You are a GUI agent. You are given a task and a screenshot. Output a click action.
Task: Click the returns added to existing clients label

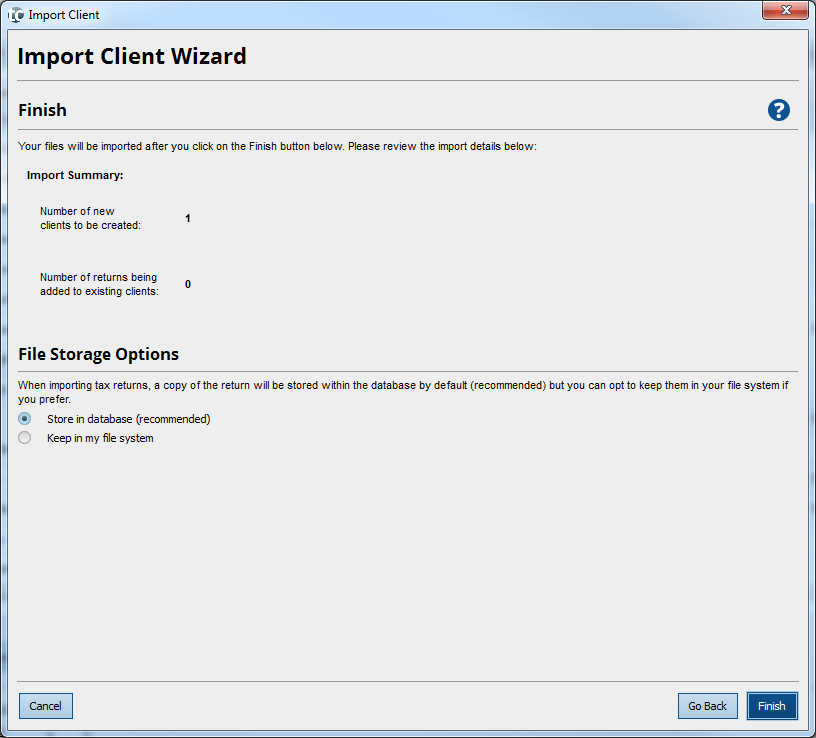point(99,284)
